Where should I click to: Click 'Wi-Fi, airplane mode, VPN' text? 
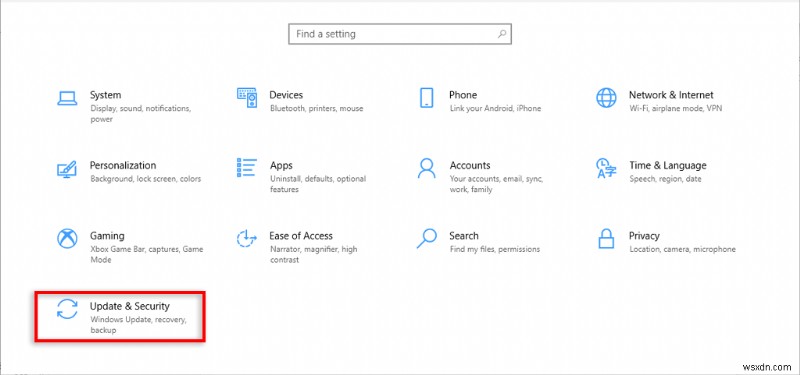point(676,109)
